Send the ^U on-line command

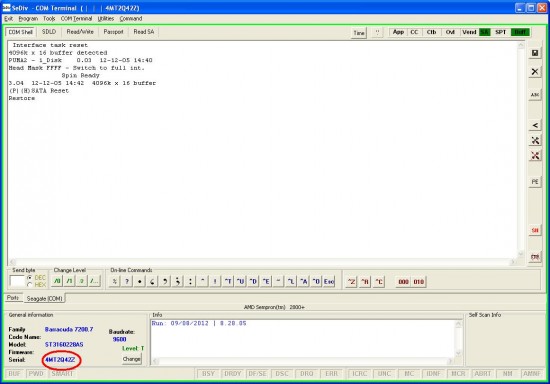coord(241,281)
